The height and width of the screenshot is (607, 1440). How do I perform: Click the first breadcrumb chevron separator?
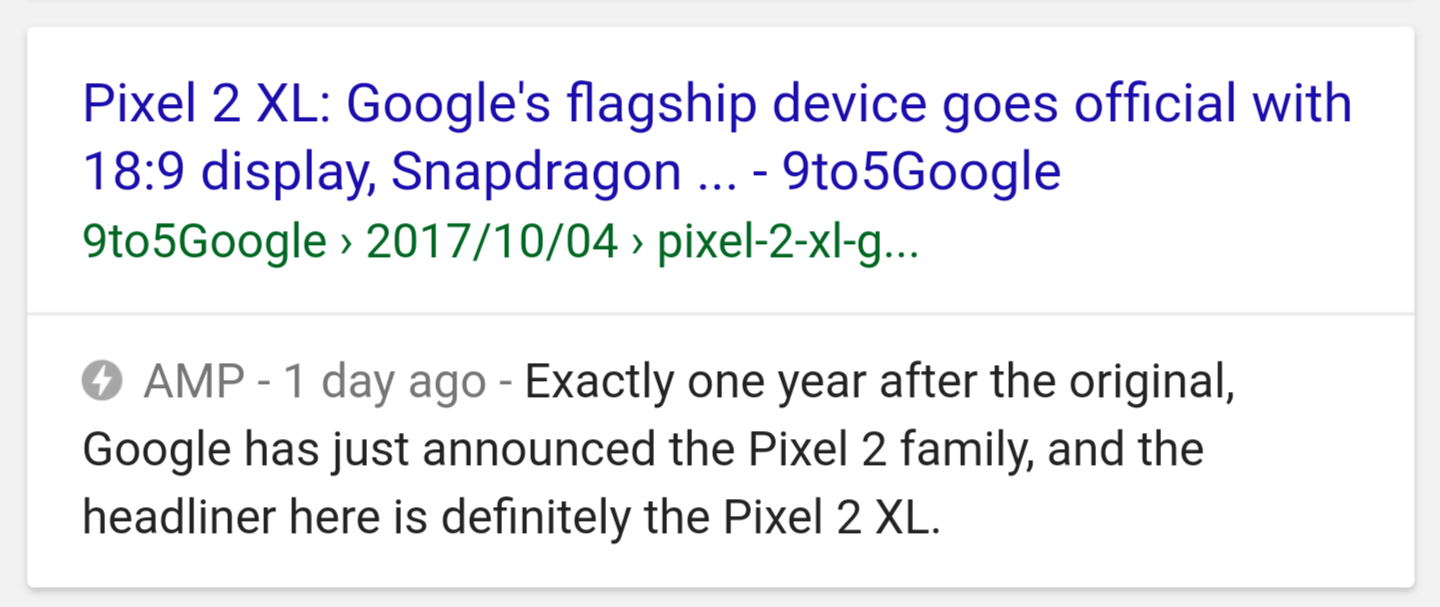(x=346, y=244)
